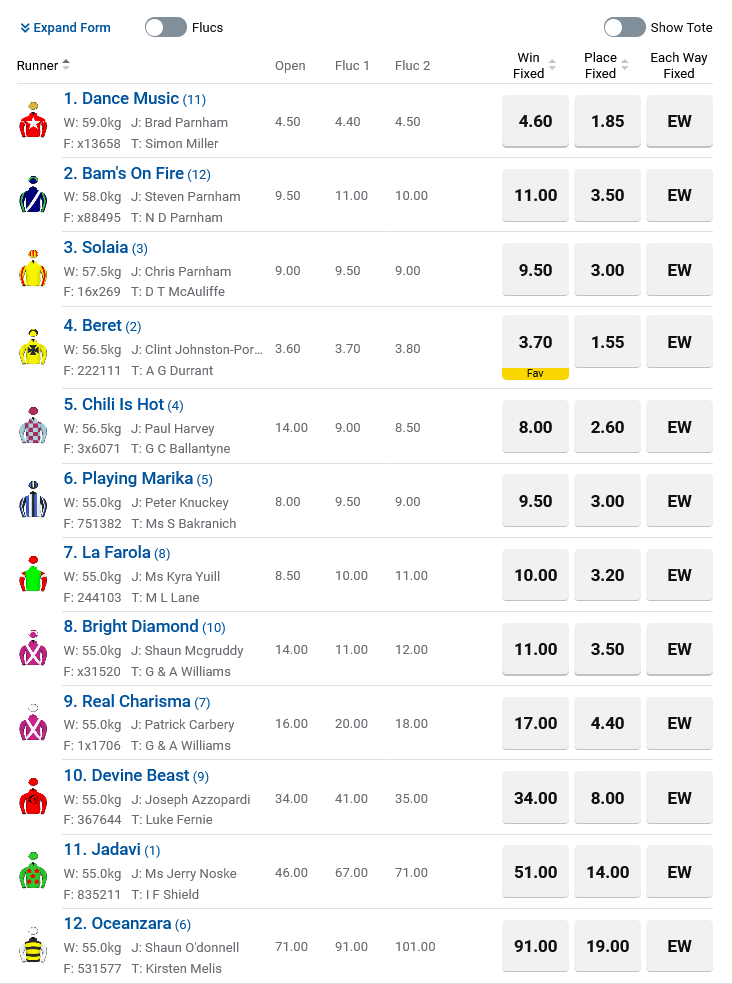The image size is (732, 984).
Task: Toggle the Flucs switch
Action: coord(166,27)
